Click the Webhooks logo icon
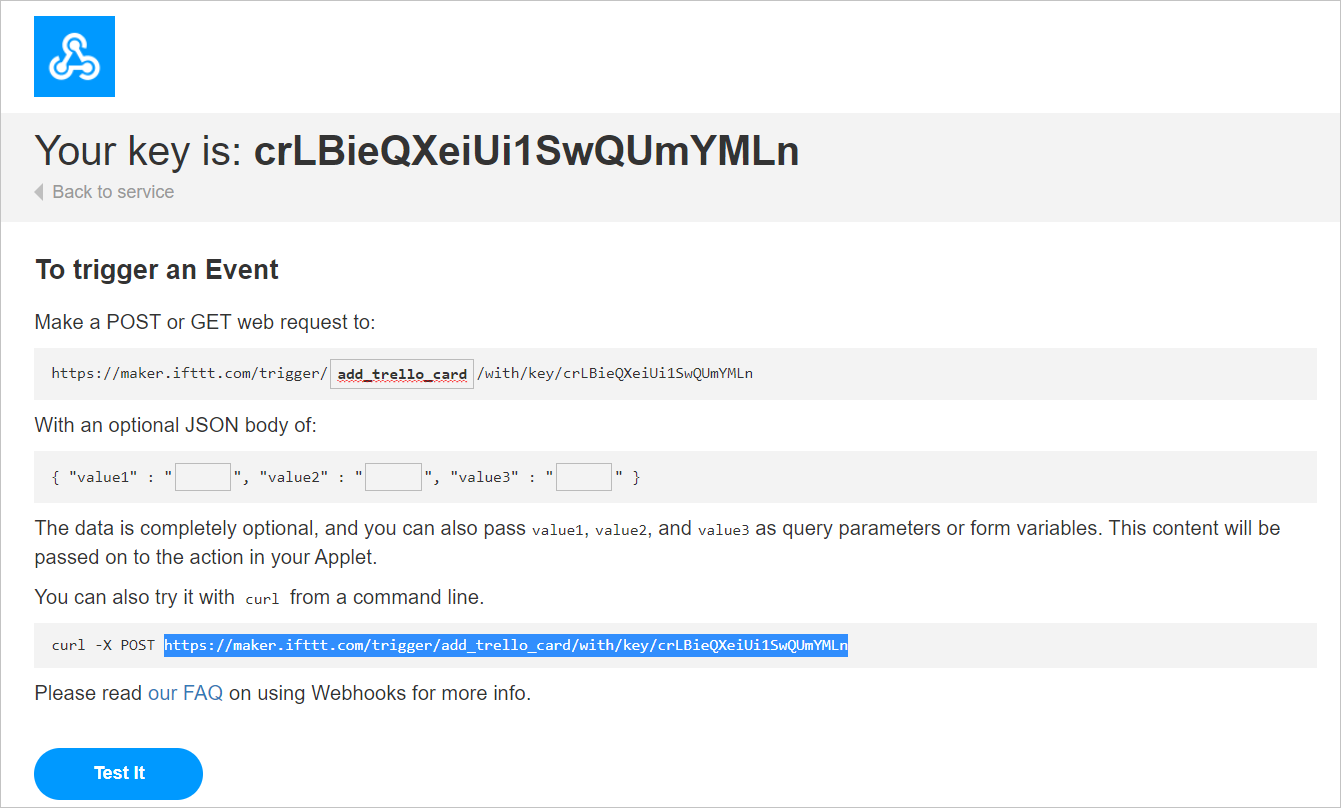The image size is (1341, 808). tap(74, 57)
